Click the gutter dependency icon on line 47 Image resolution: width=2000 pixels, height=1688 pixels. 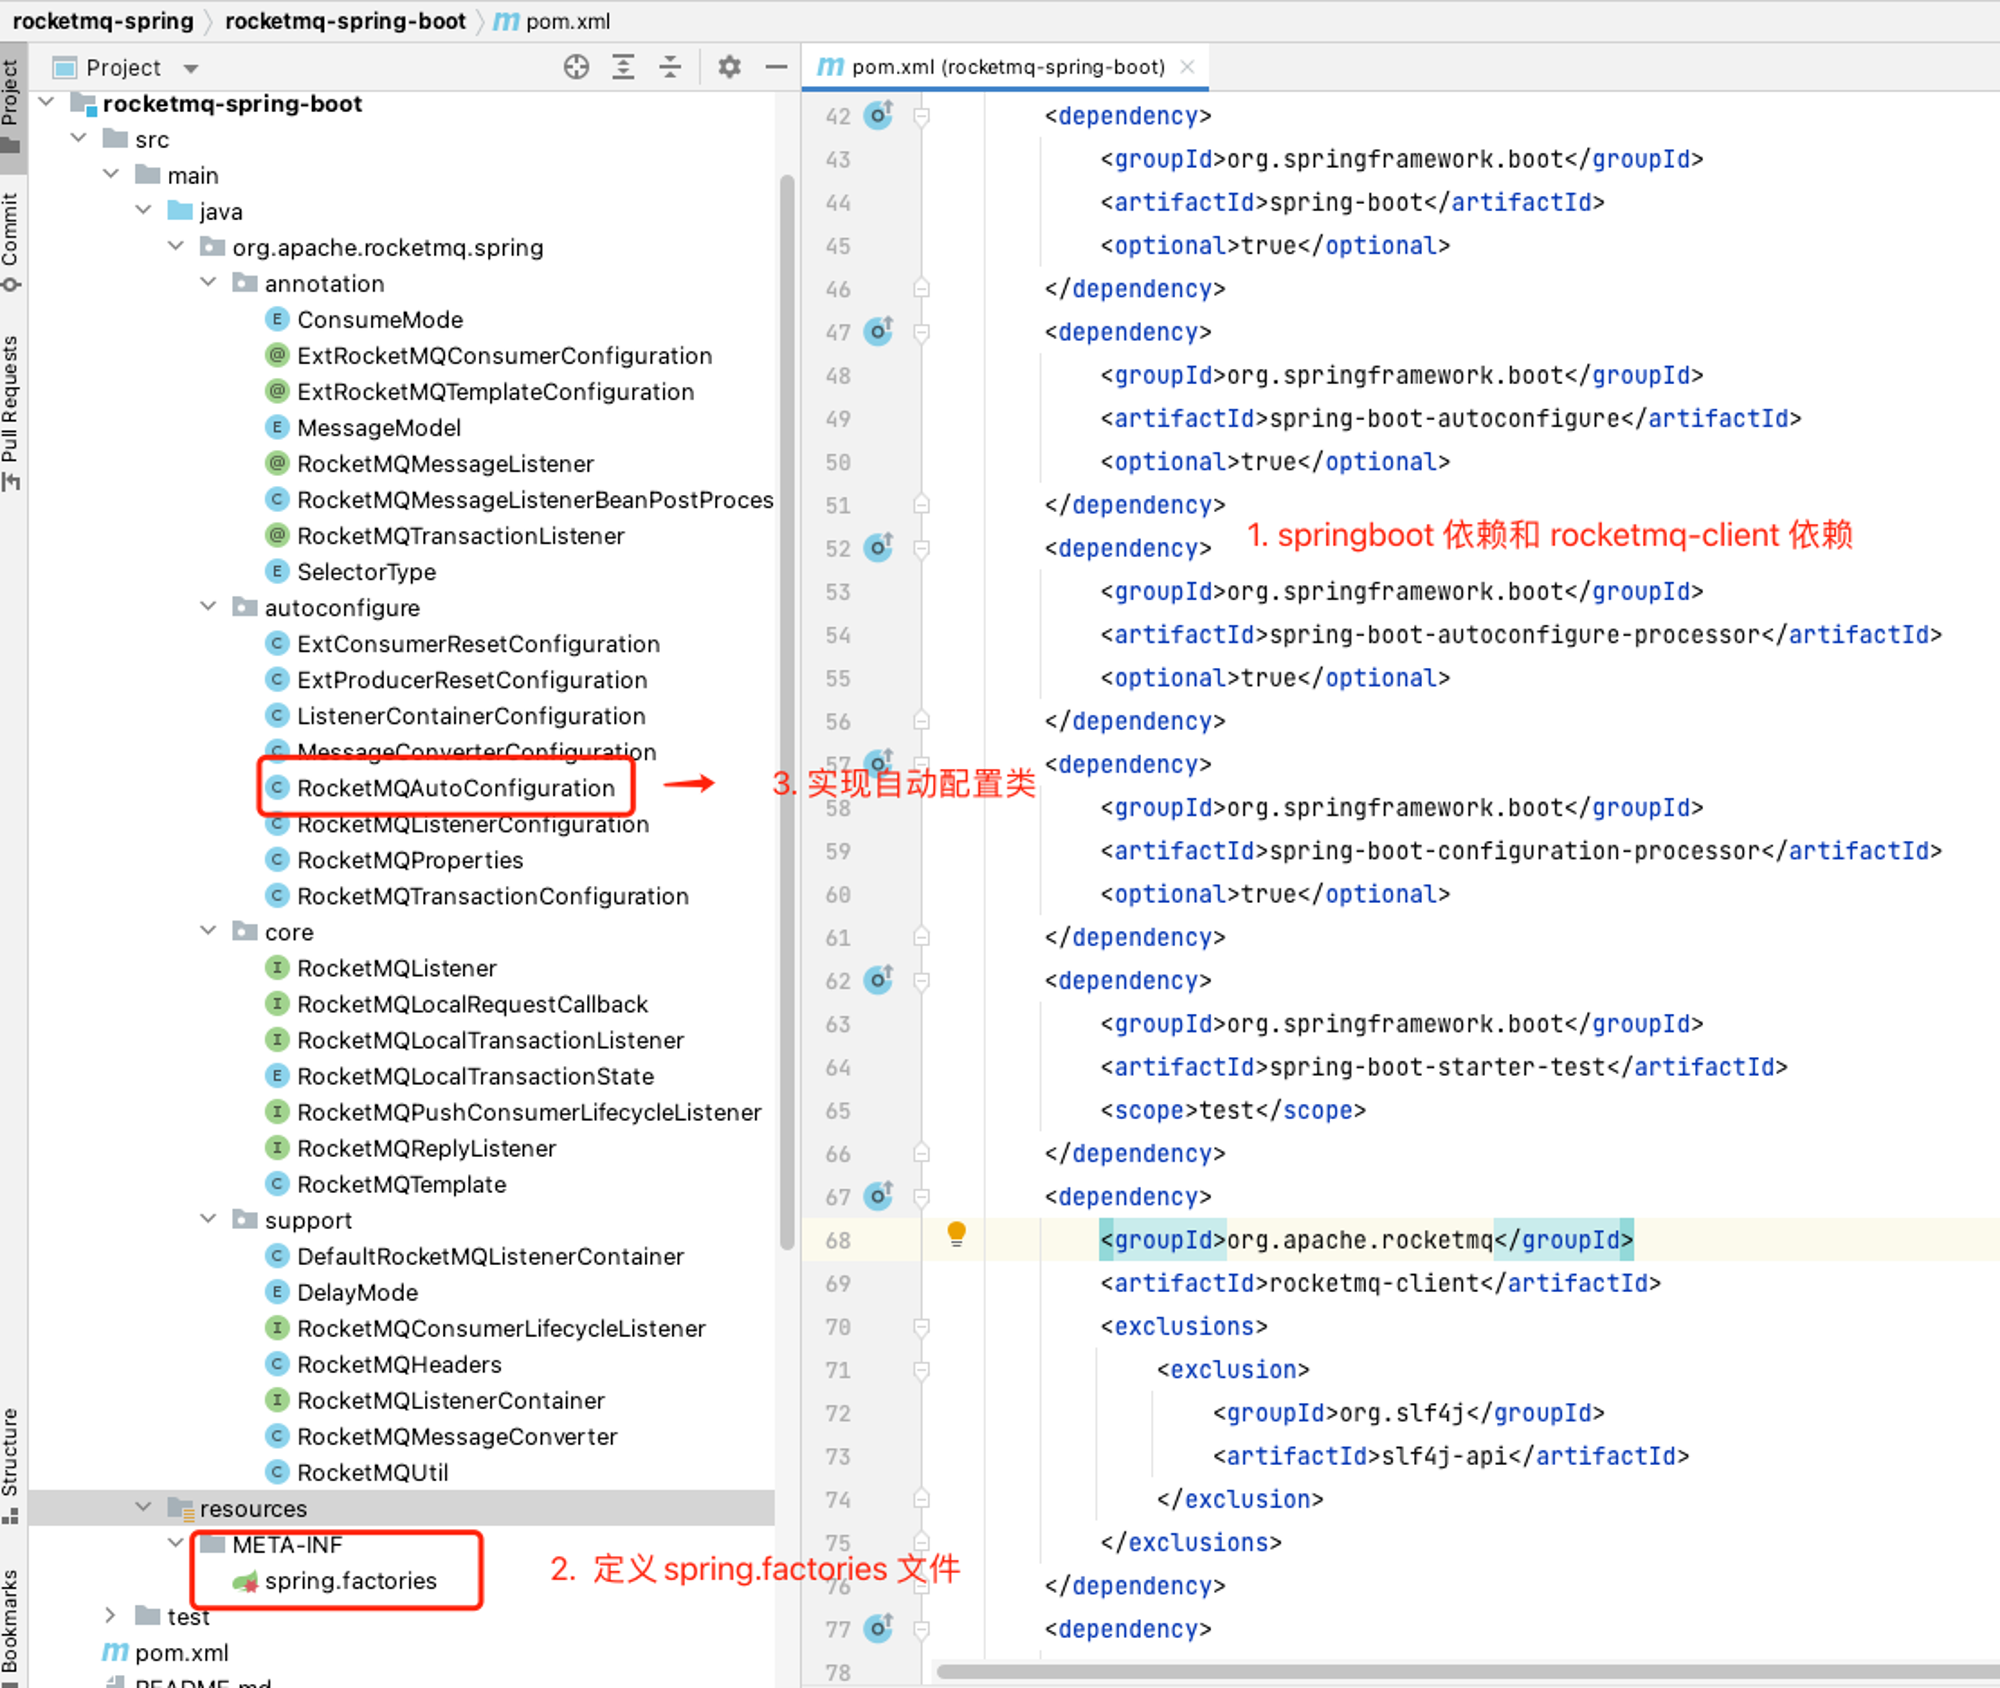(x=878, y=331)
